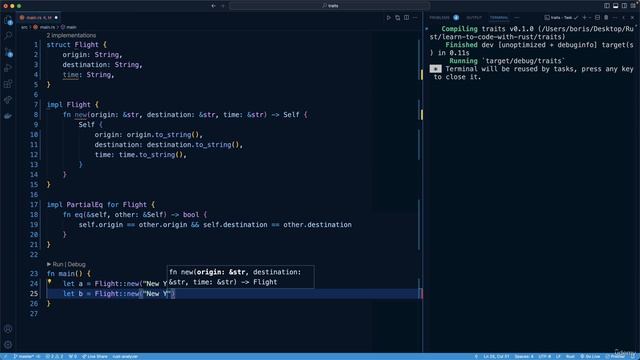Click the UTF-8 encoding status item
The image size is (640, 360).
544,356
